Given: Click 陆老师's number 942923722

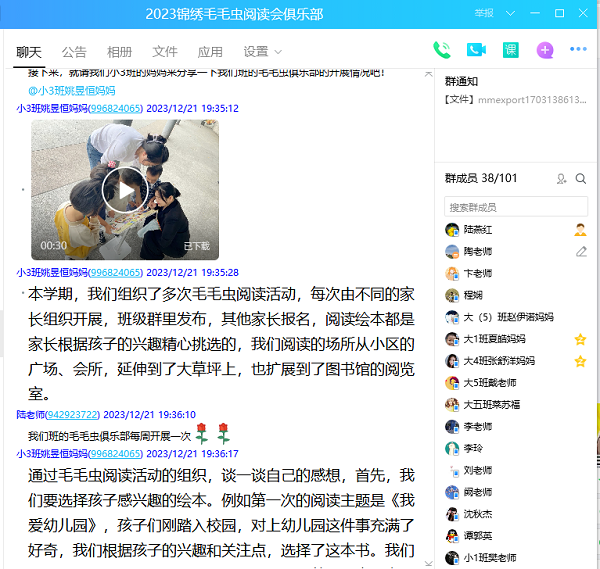Looking at the screenshot, I should pyautogui.click(x=72, y=414).
